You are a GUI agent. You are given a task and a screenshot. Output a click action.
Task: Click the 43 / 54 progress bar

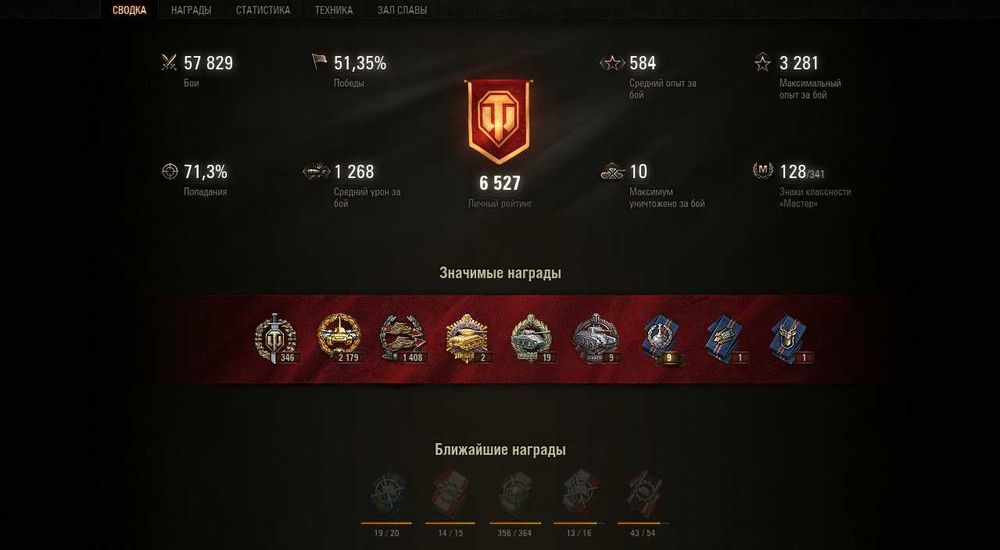[x=643, y=523]
